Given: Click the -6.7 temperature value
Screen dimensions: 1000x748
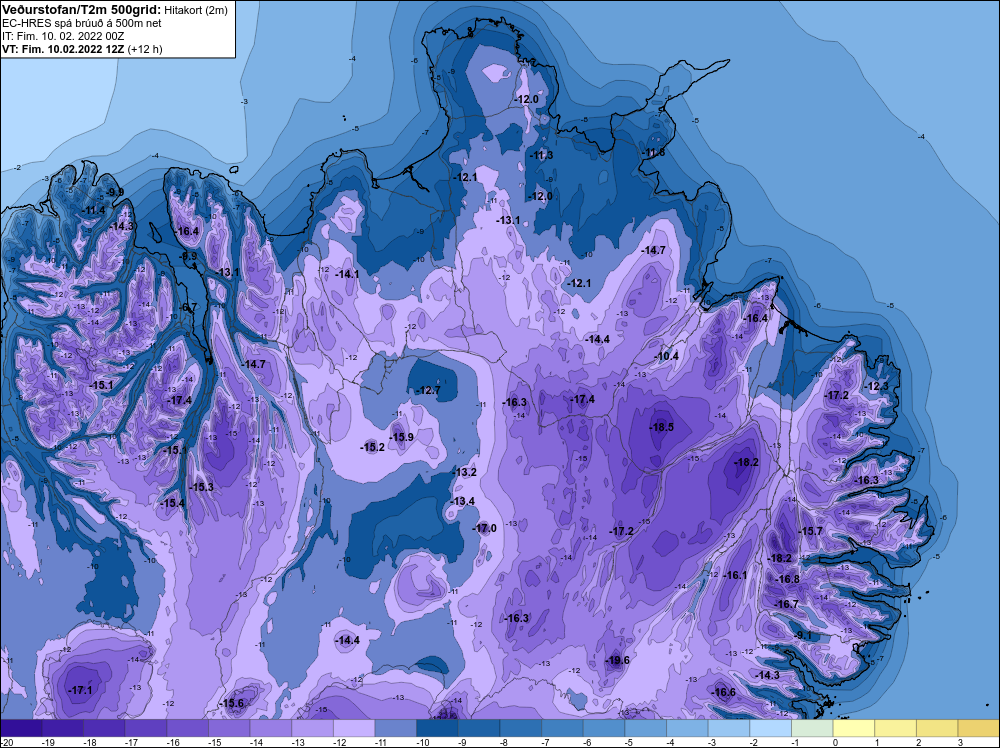Looking at the screenshot, I should click(189, 307).
